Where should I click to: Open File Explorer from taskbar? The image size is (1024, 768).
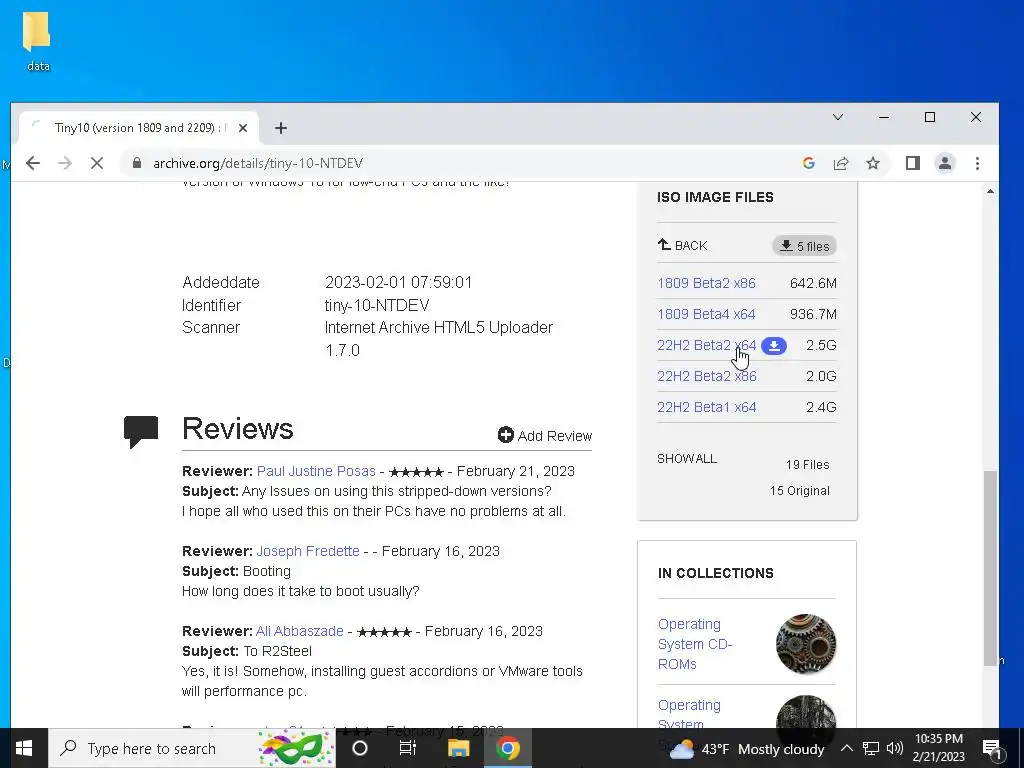point(458,748)
